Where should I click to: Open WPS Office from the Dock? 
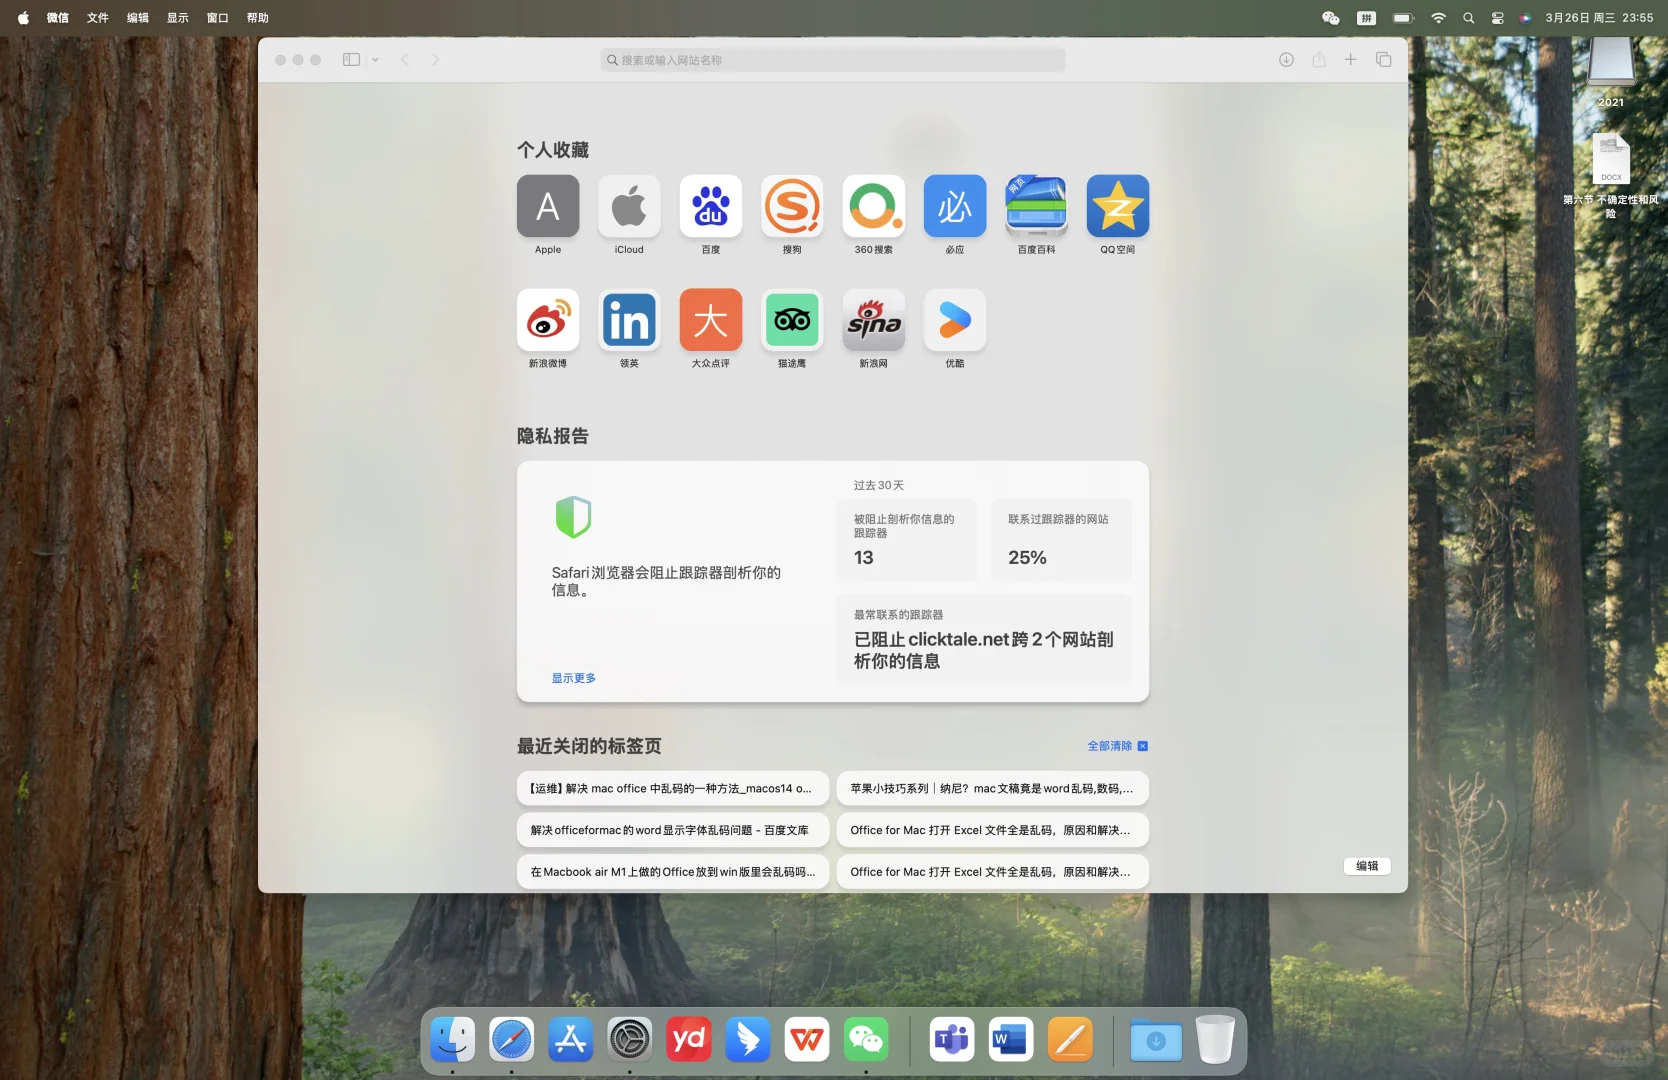point(807,1040)
